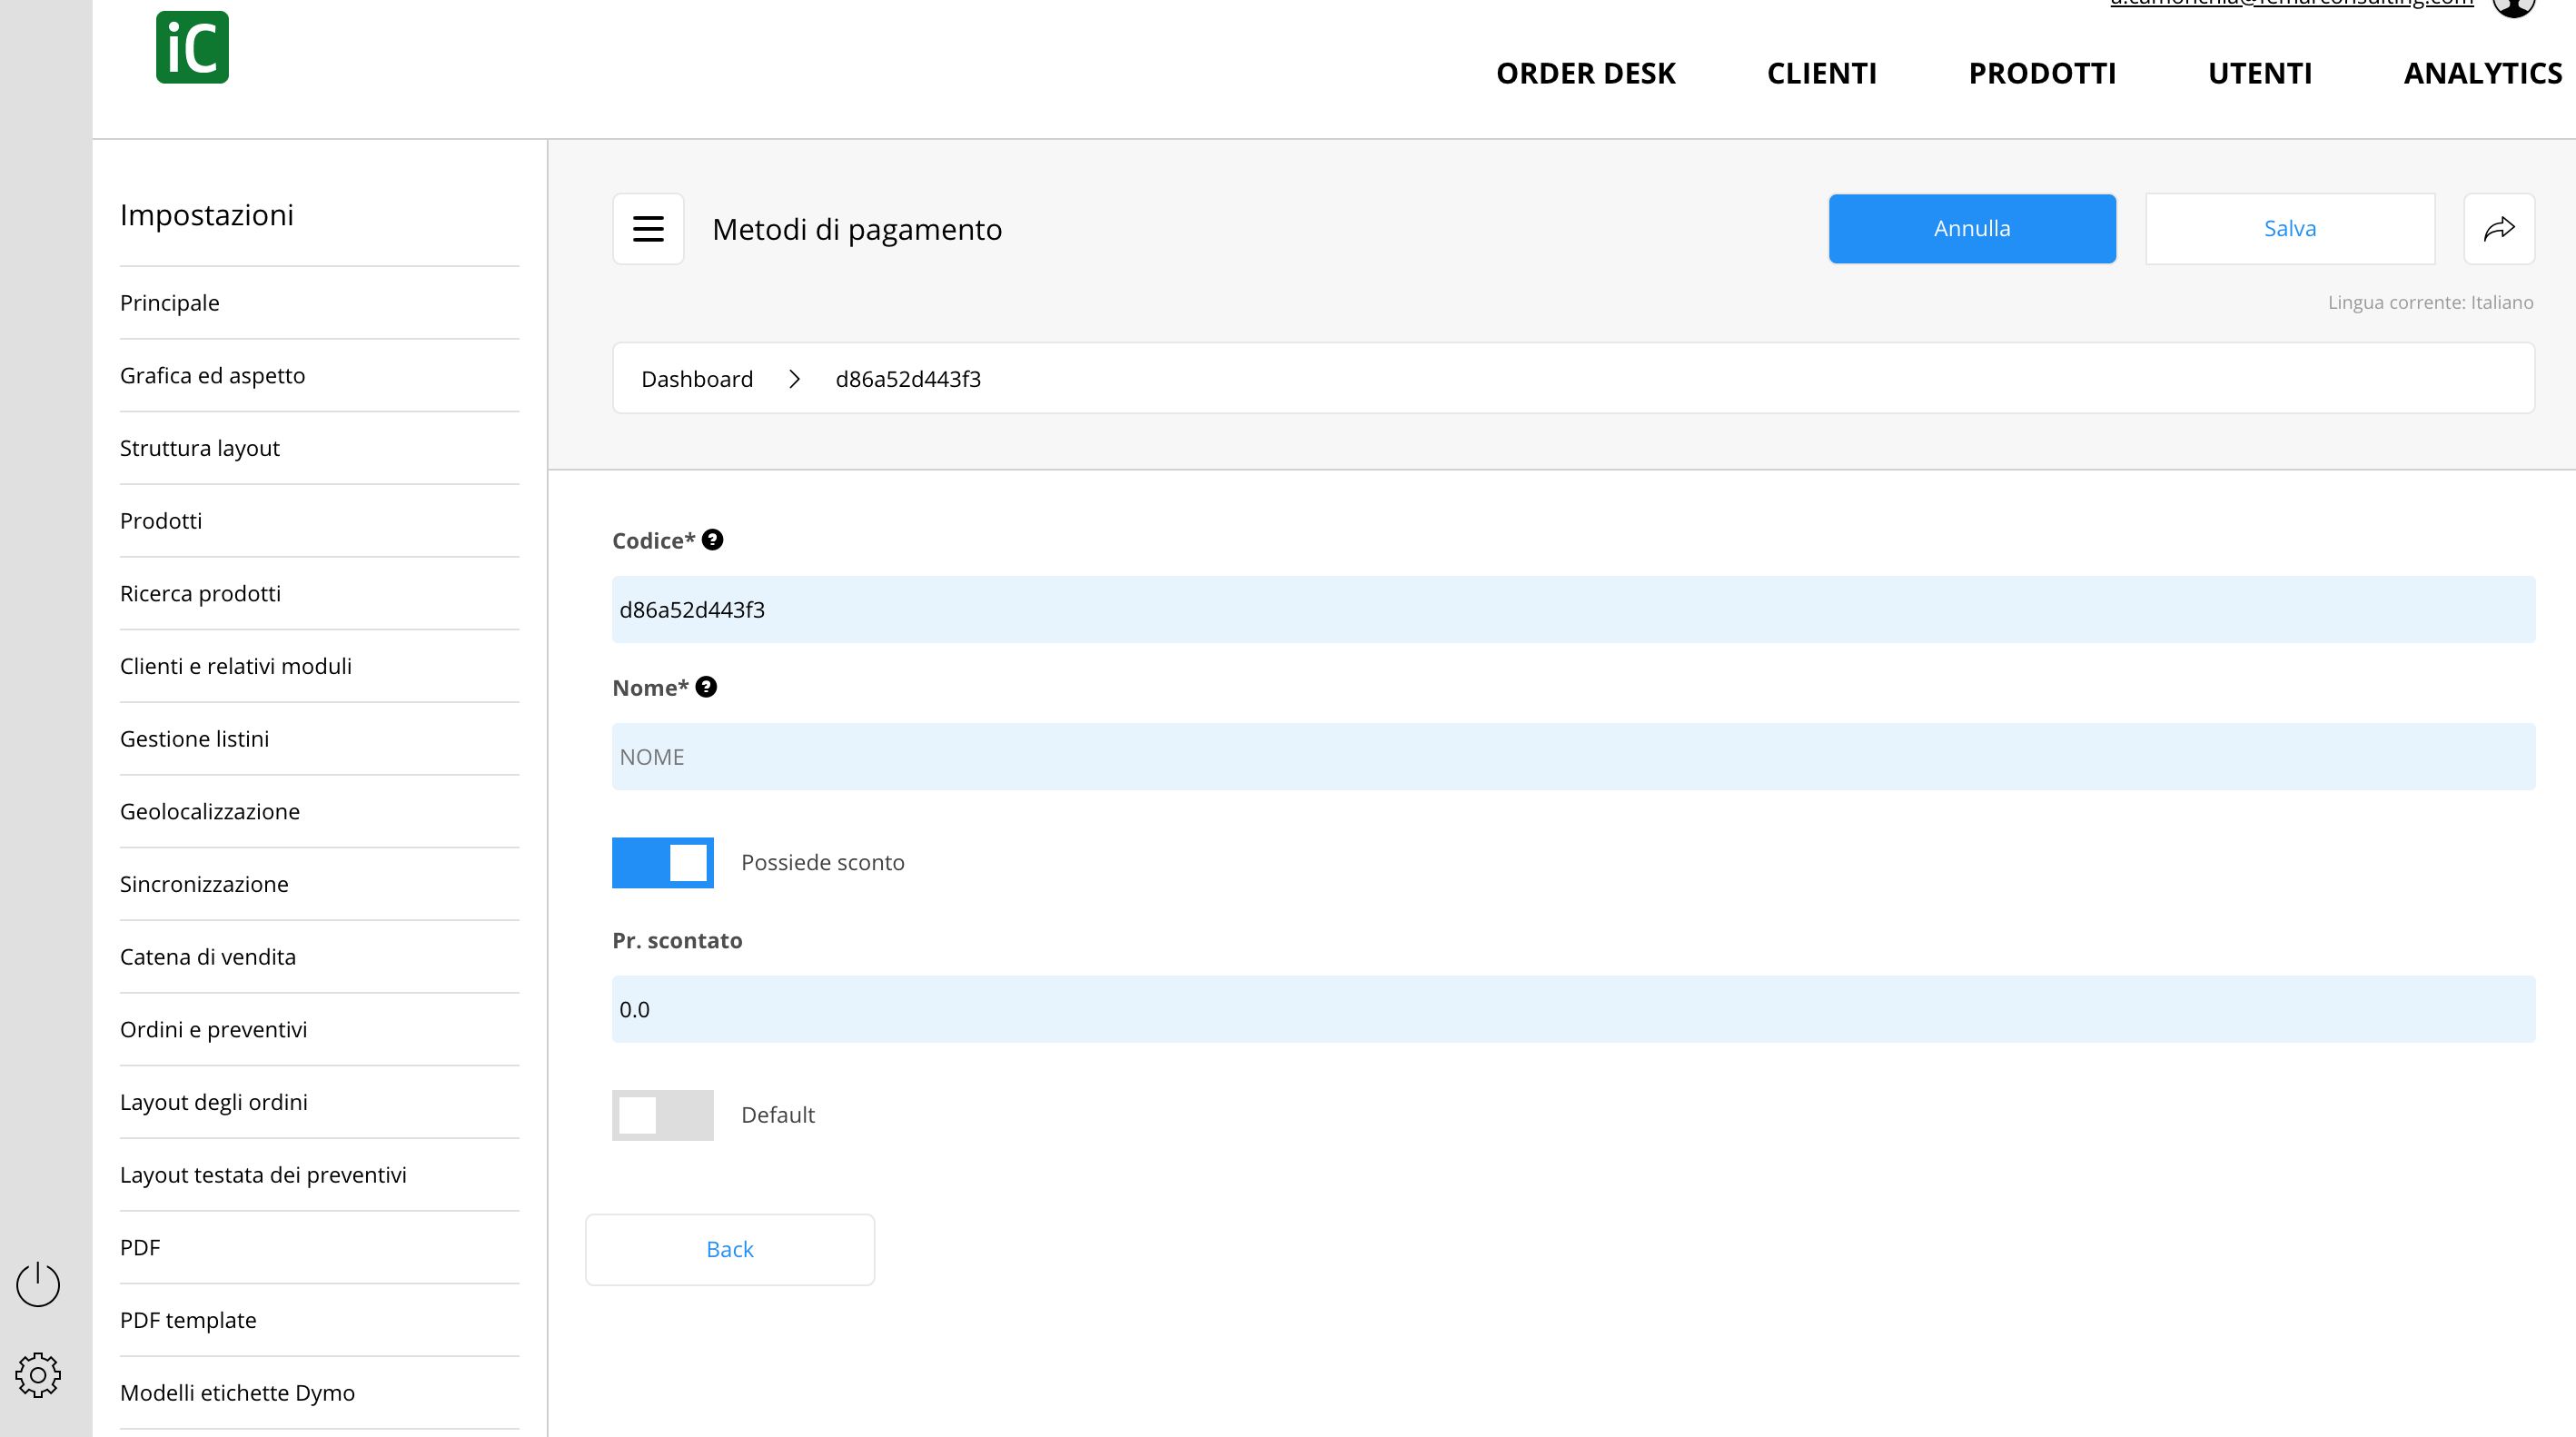Image resolution: width=2576 pixels, height=1437 pixels.
Task: Open the PRODOTTI menu
Action: [x=2042, y=73]
